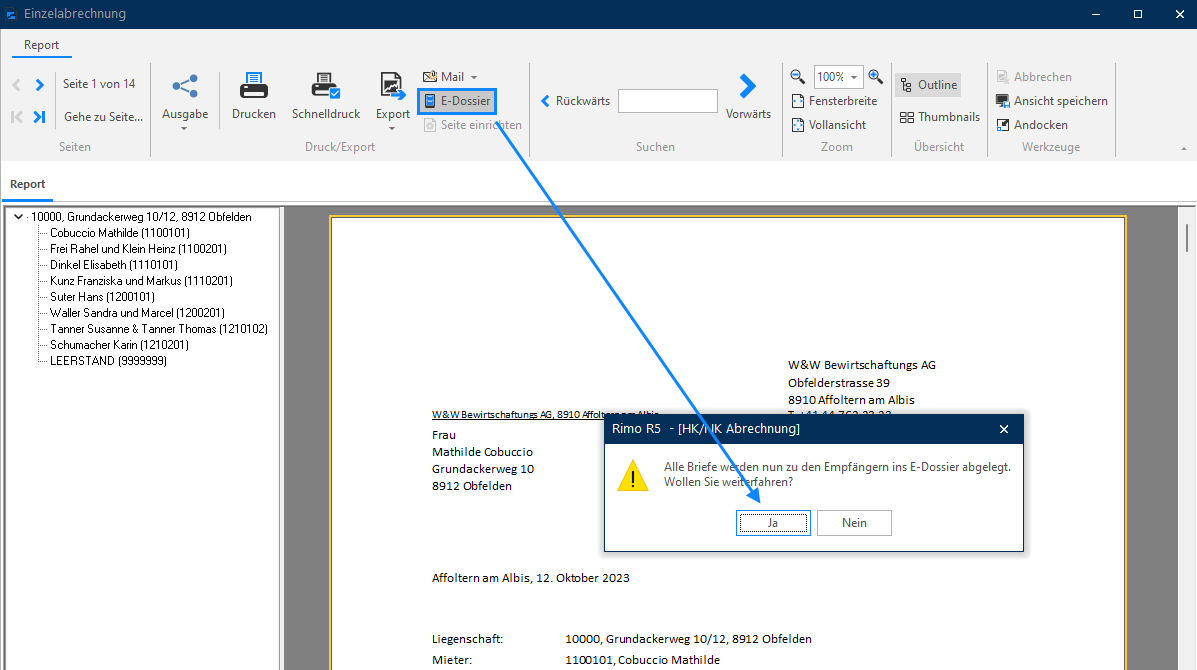Click the Seite 1 von 14 label

click(x=98, y=84)
